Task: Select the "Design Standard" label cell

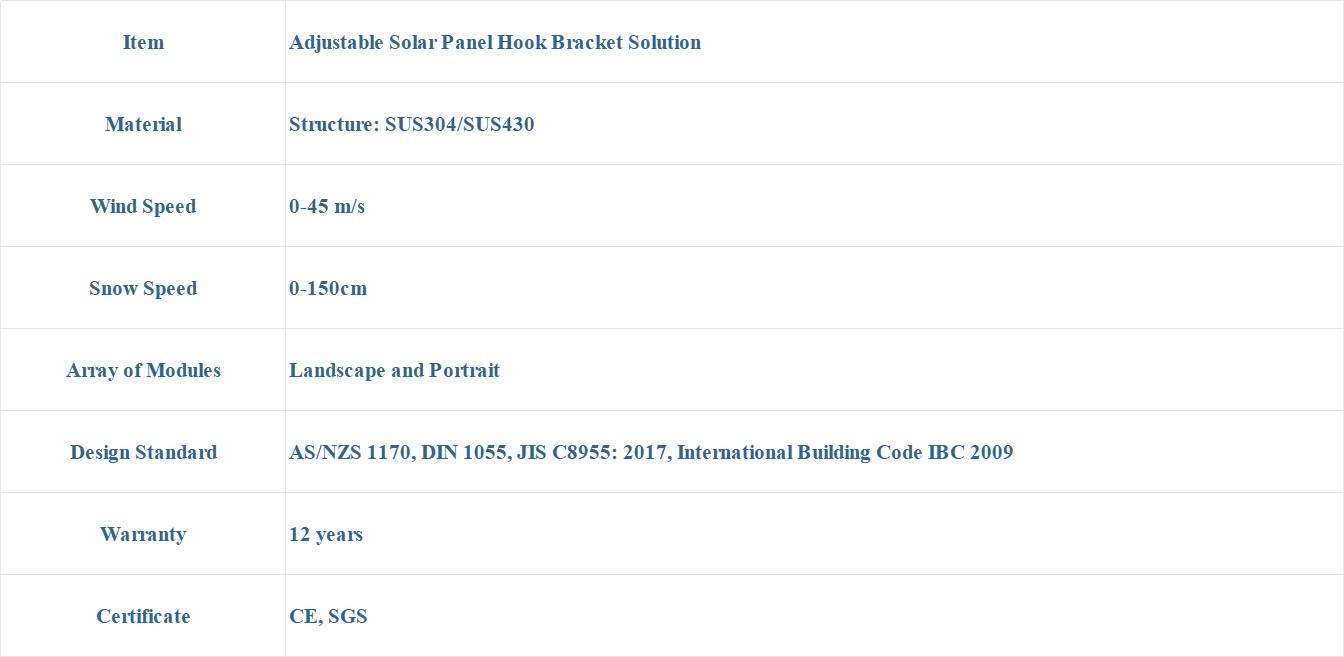Action: click(x=143, y=452)
